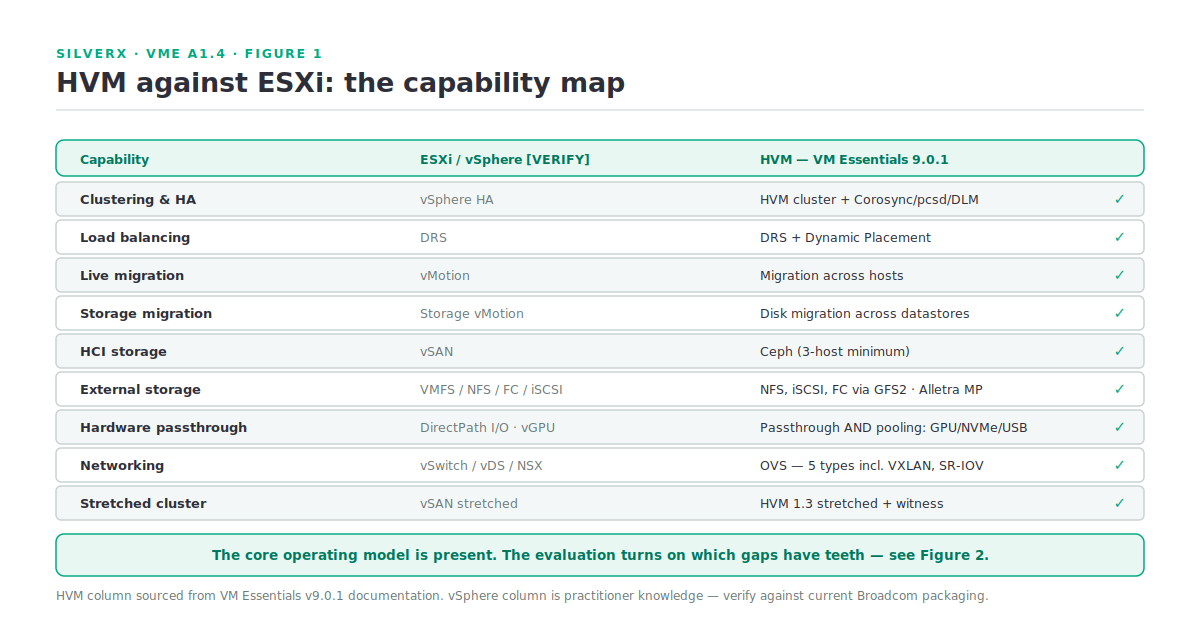Select the 'Hardware passthrough' capability label
Image resolution: width=1200 pixels, height=630 pixels.
(x=163, y=427)
